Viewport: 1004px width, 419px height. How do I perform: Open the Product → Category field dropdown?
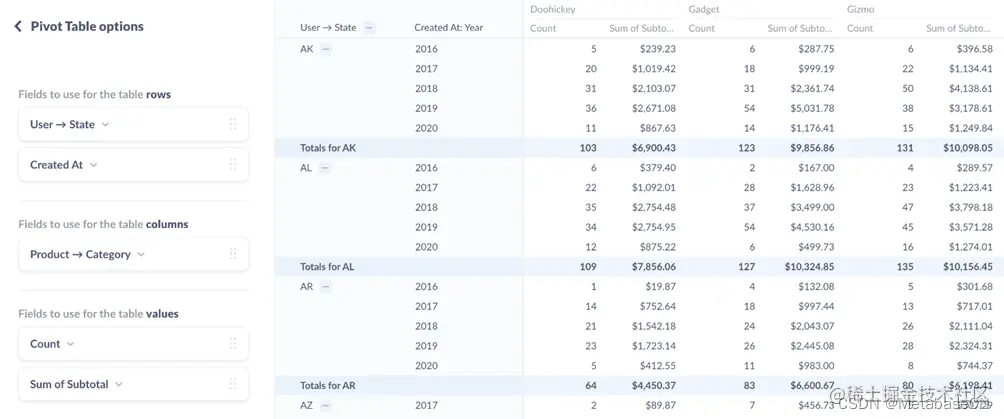[x=141, y=255]
